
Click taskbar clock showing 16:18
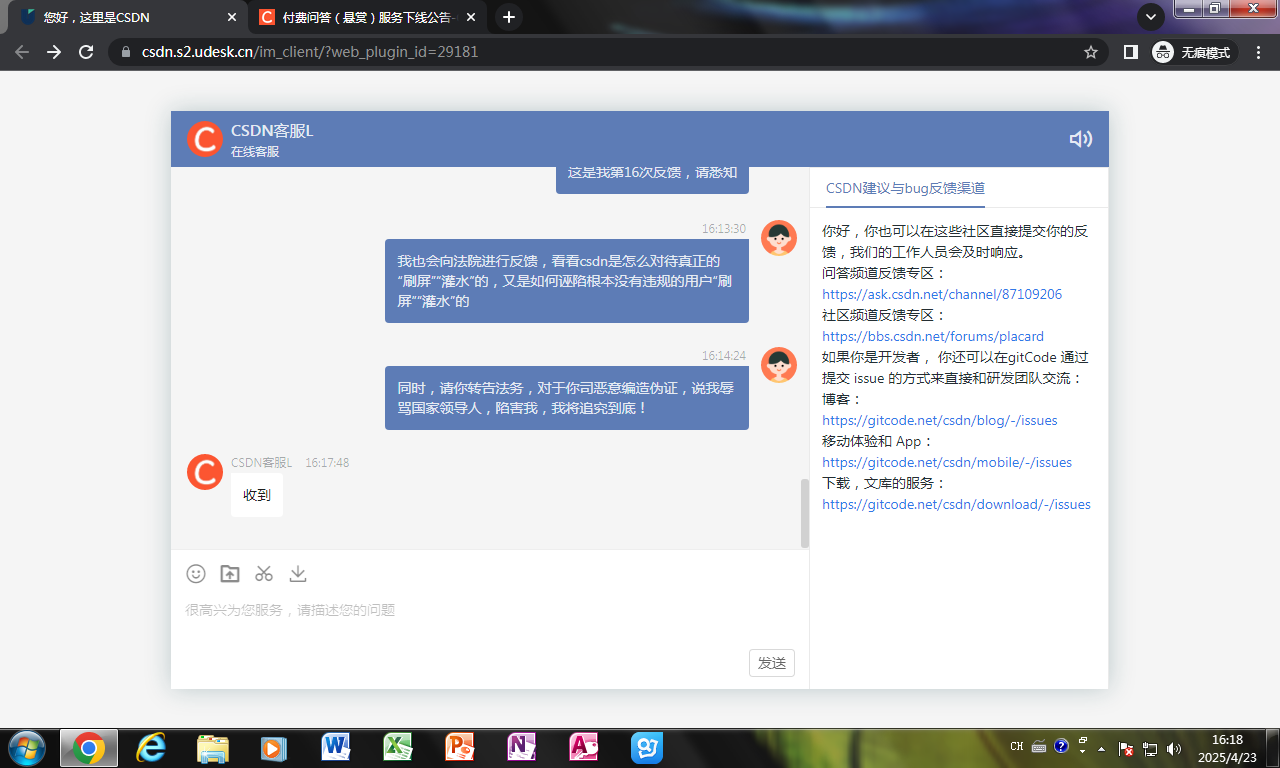tap(1227, 748)
